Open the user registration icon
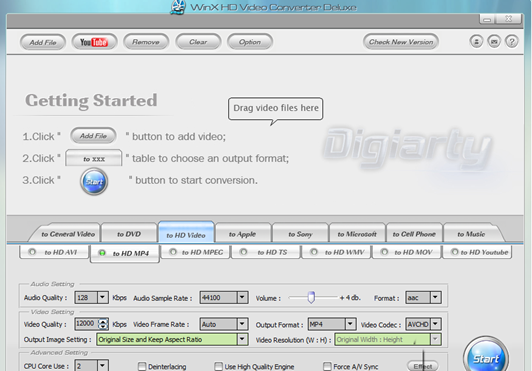The image size is (532, 371). click(x=476, y=42)
